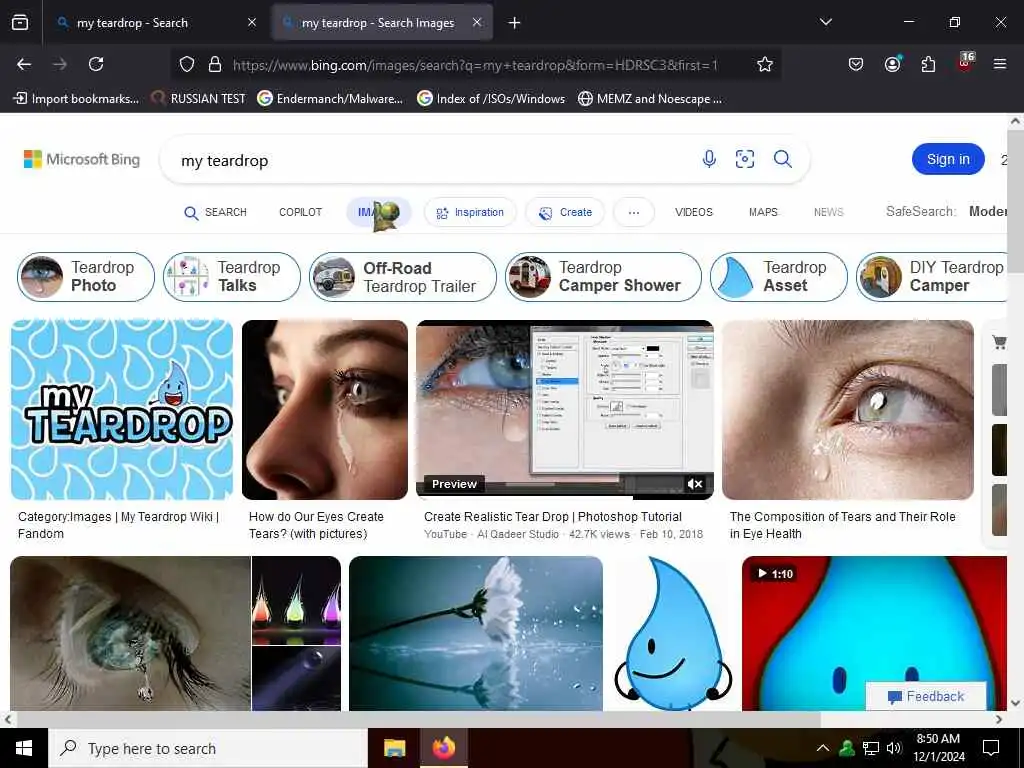The image size is (1024, 768).
Task: Open Windows Start menu
Action: point(24,748)
